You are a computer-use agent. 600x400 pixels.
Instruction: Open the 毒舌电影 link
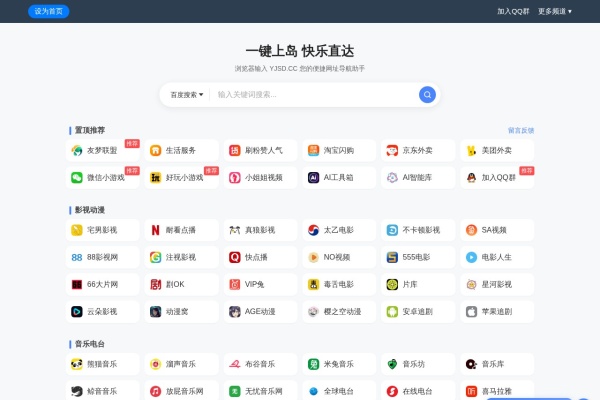339,284
